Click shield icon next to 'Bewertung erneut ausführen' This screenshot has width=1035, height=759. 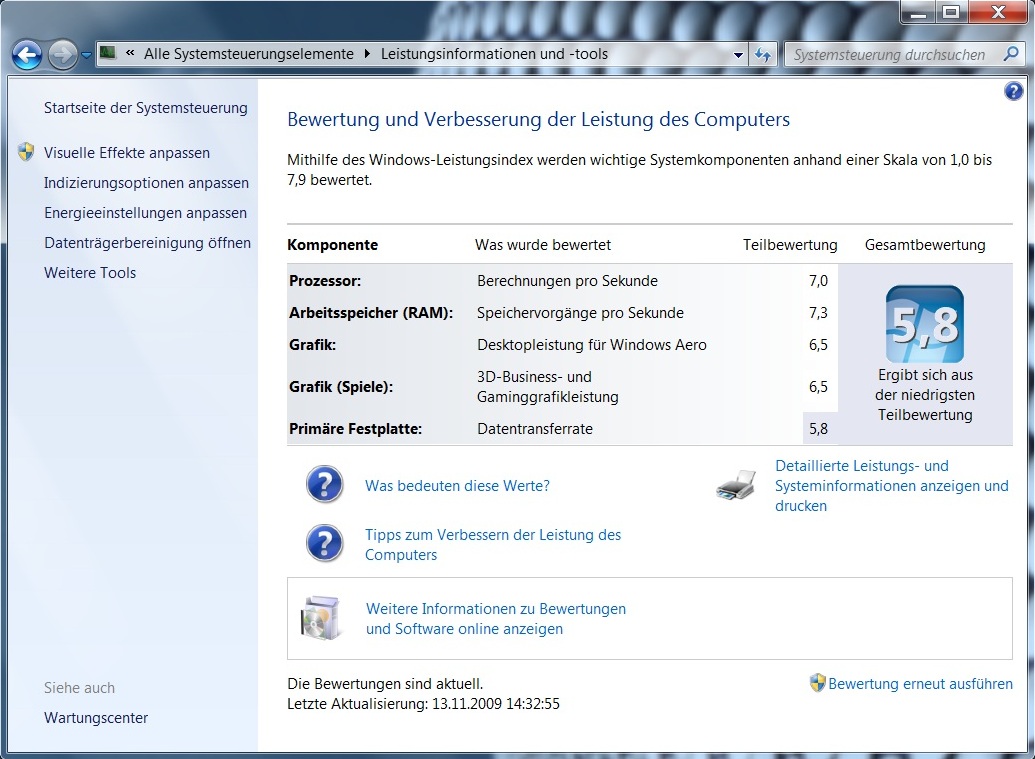[x=817, y=682]
